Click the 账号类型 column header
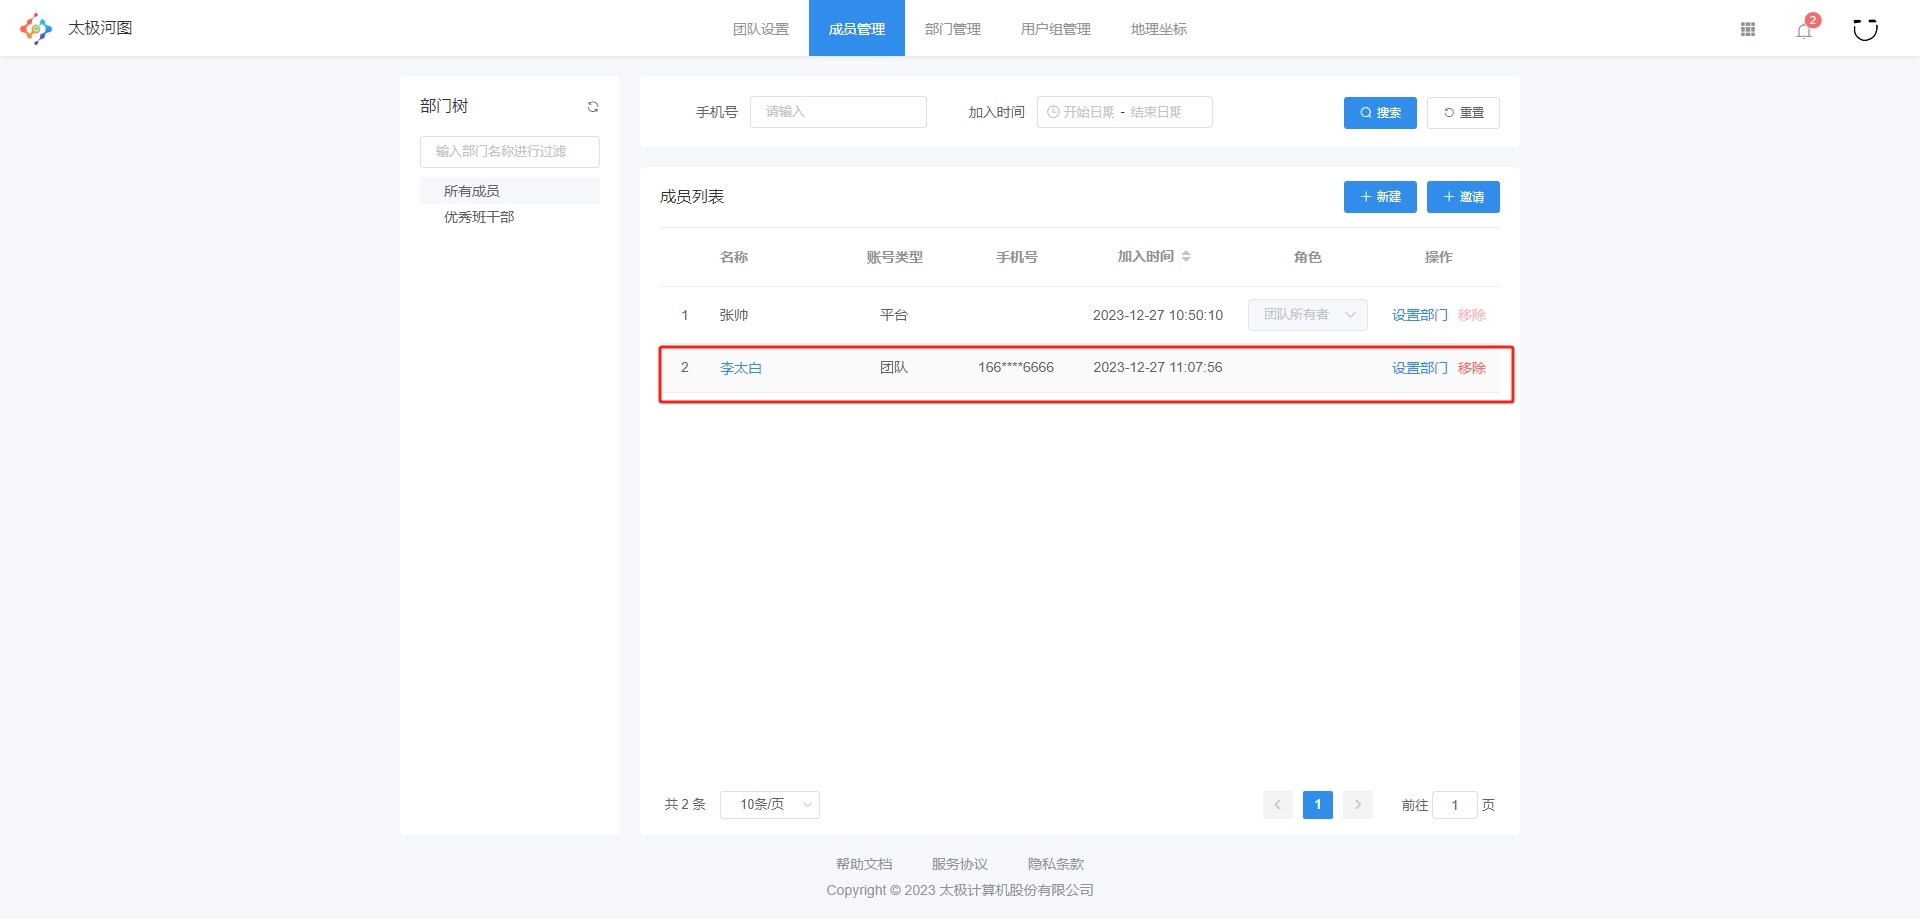 [x=895, y=257]
